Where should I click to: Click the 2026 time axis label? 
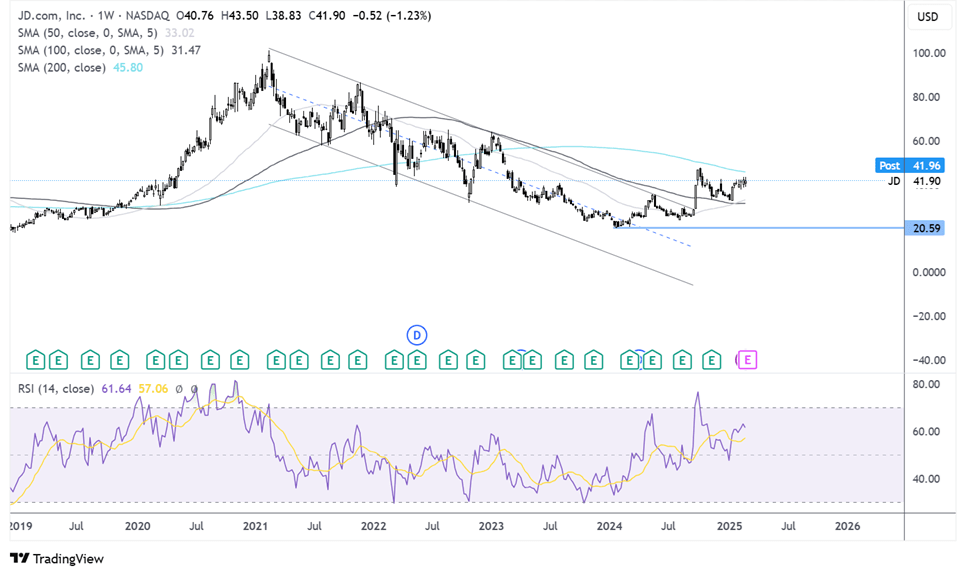[847, 526]
